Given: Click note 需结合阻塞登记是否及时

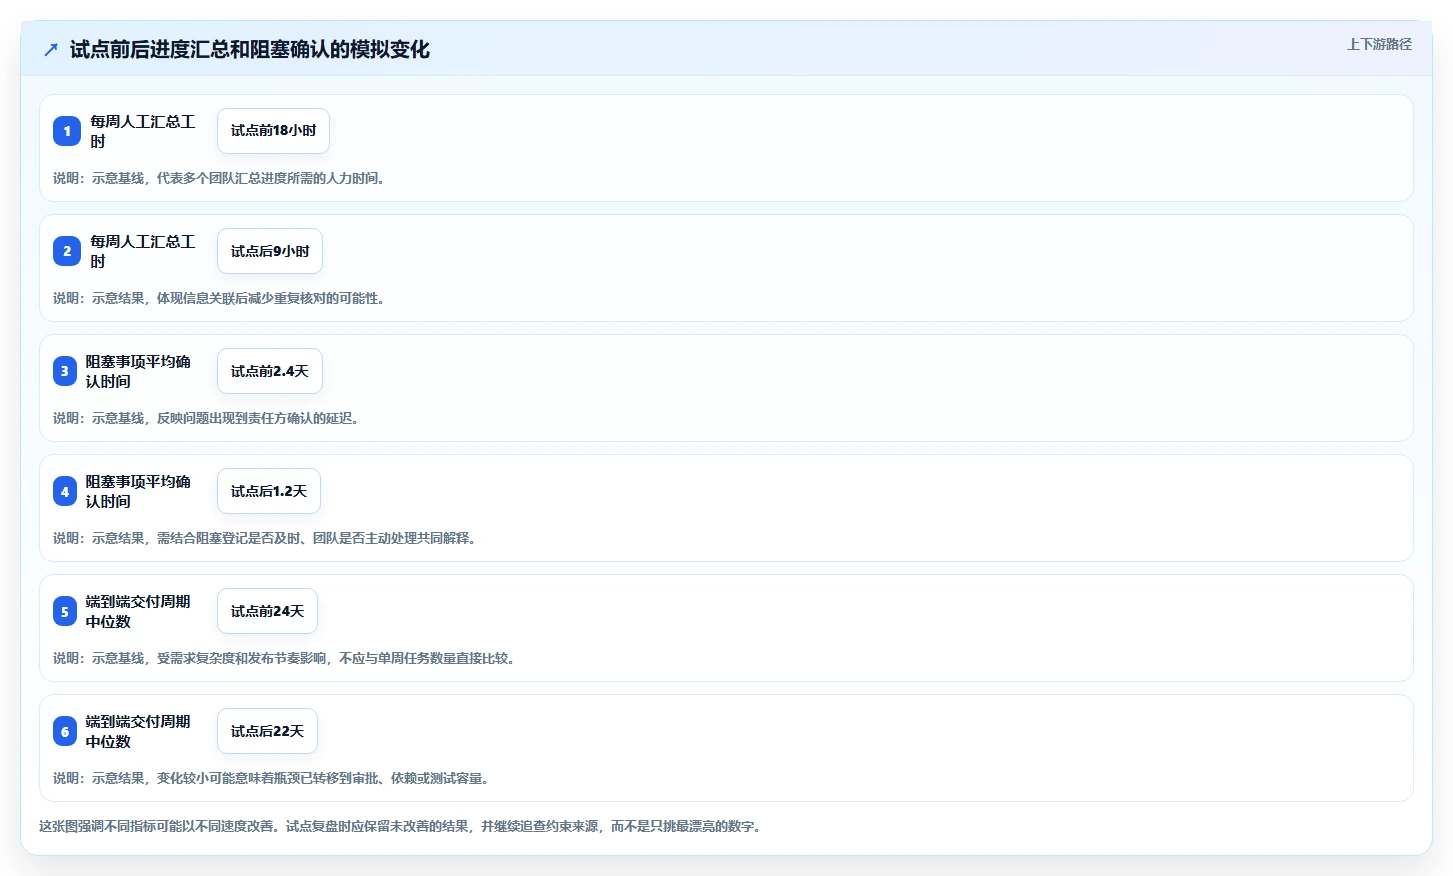Looking at the screenshot, I should [229, 538].
